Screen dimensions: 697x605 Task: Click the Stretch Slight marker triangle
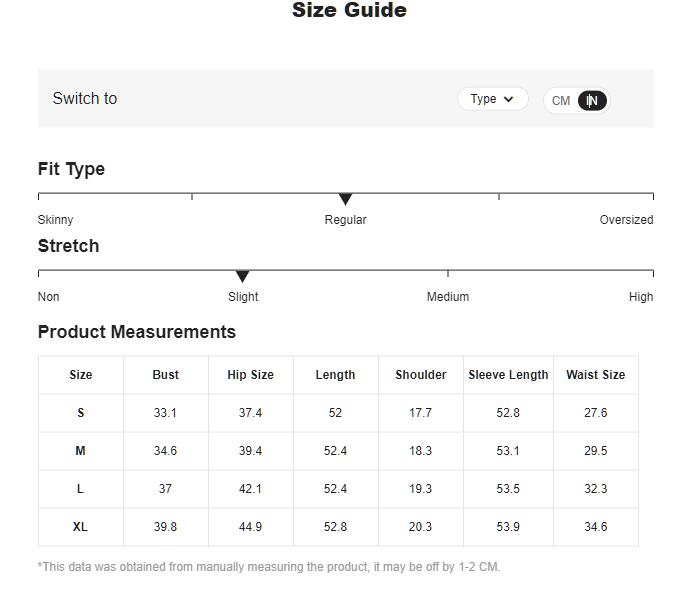point(242,276)
